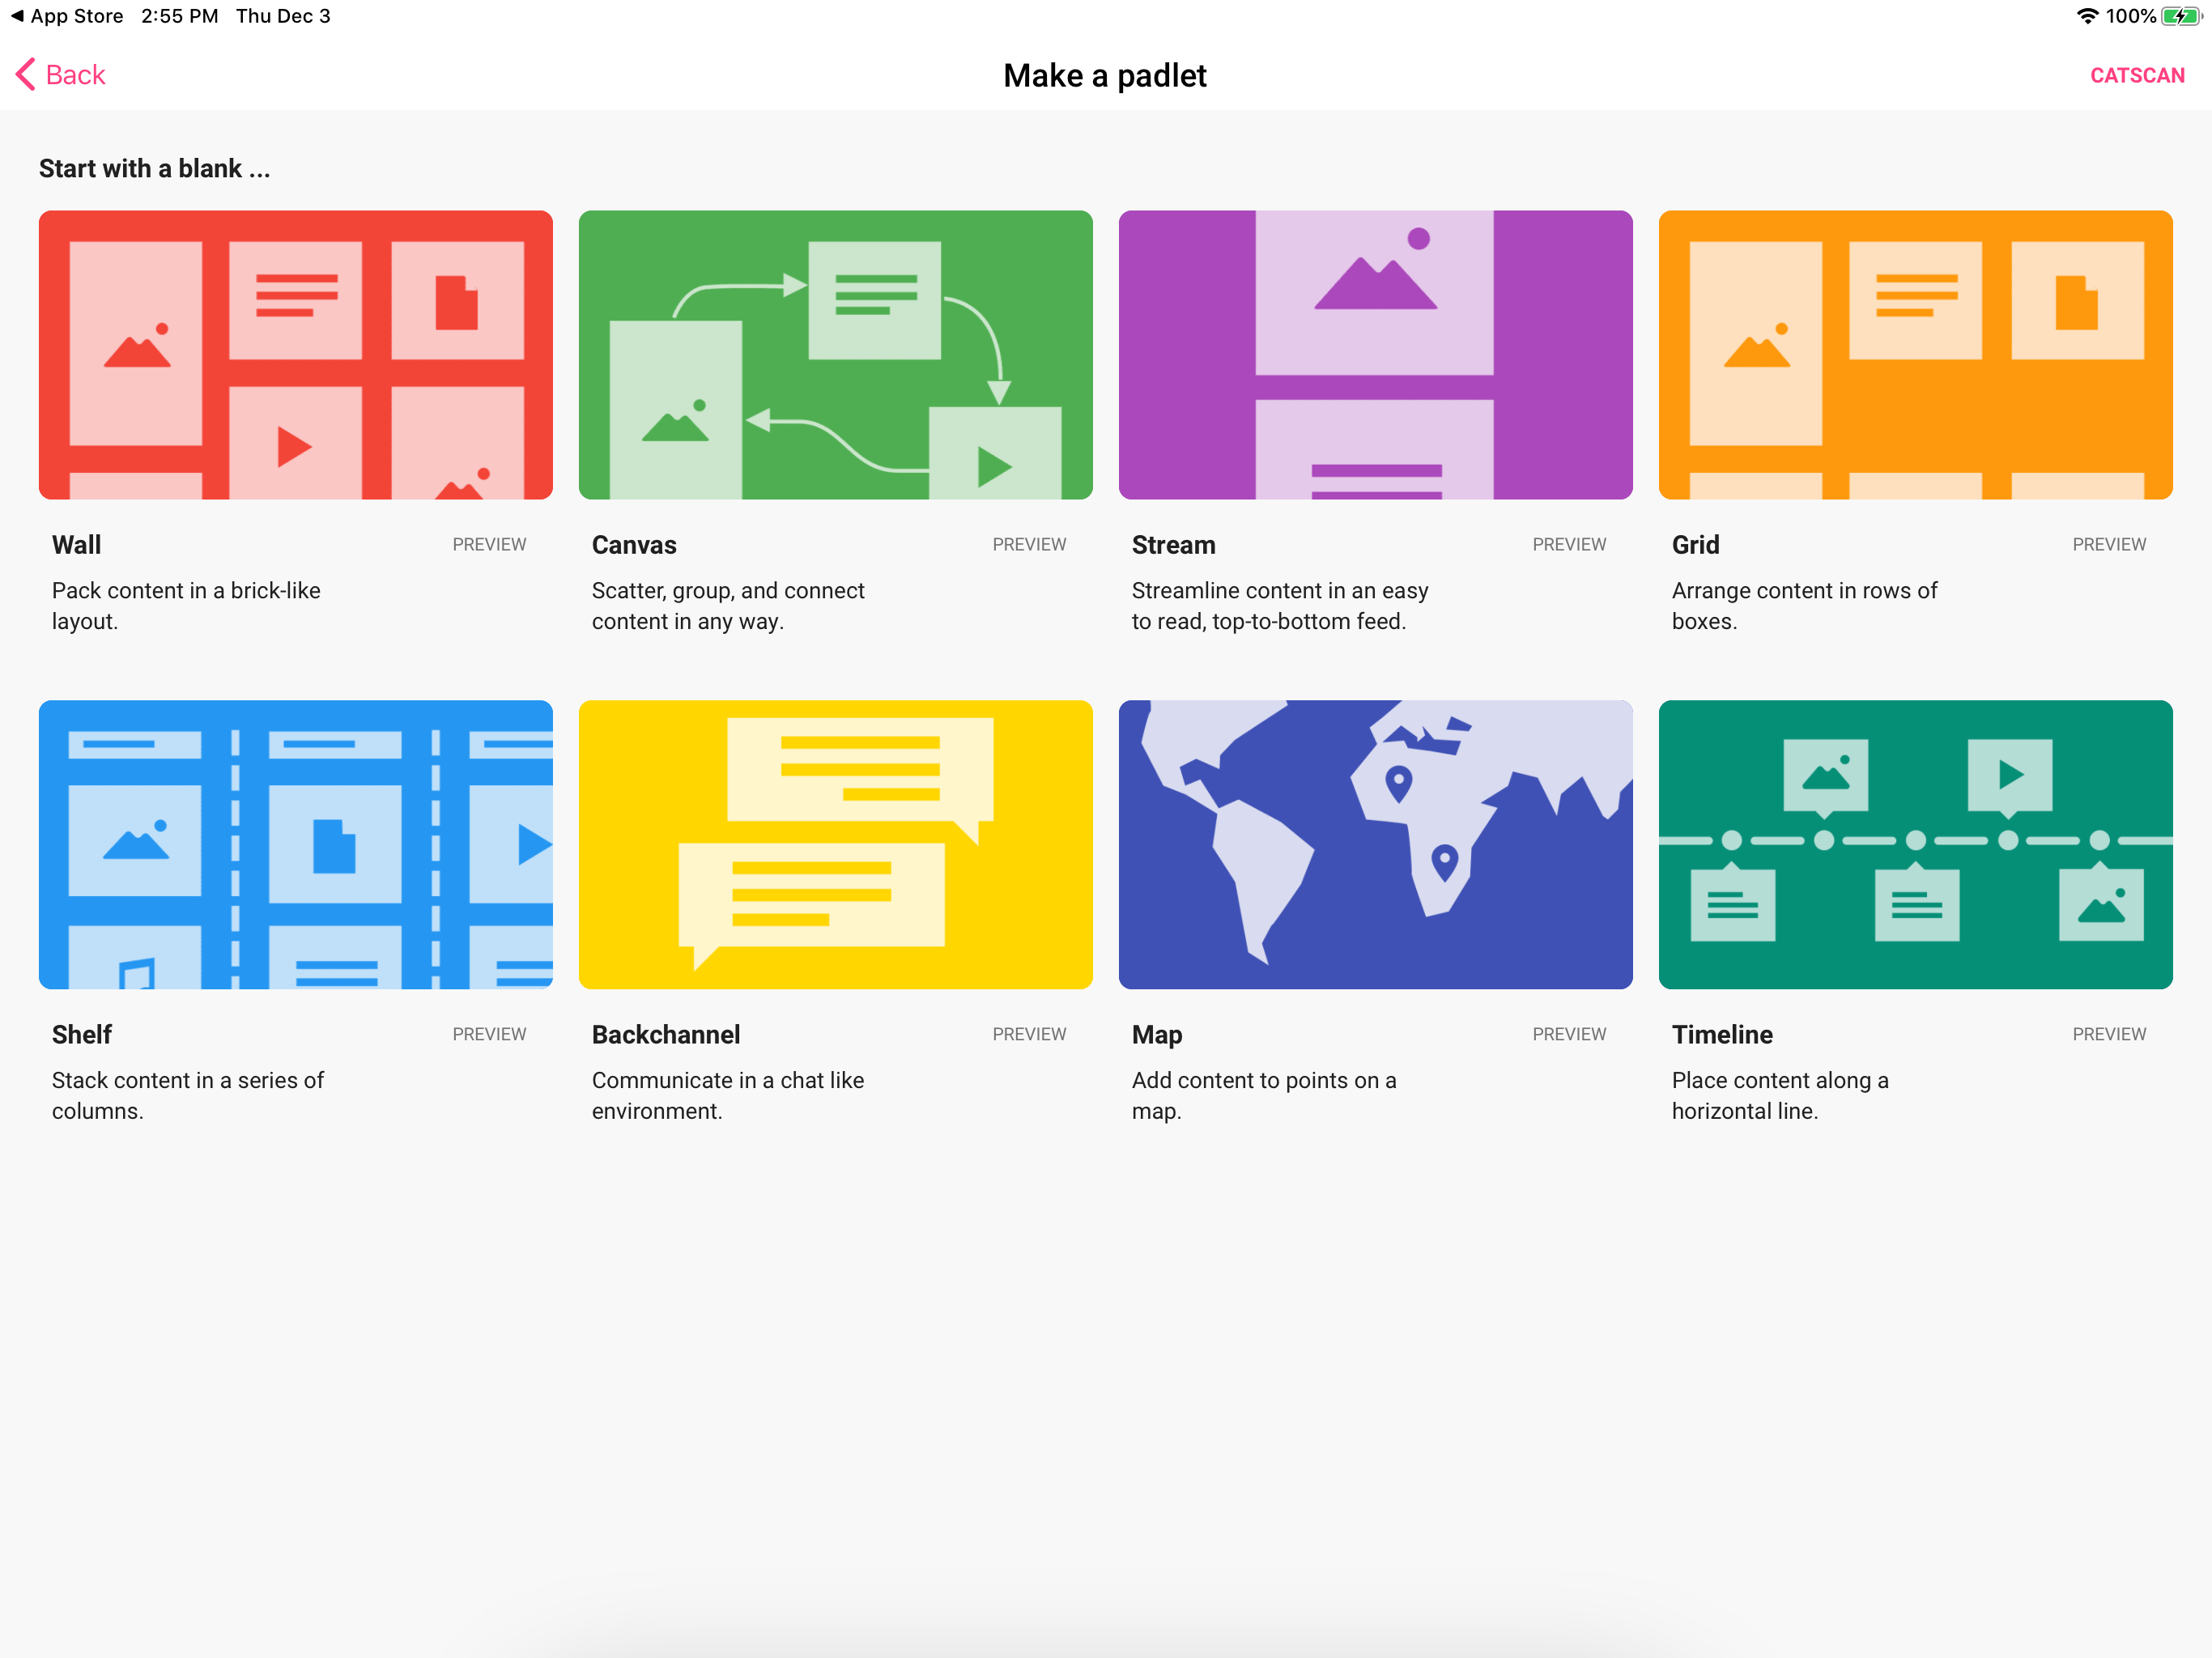Tap the Back chevron arrow
Screen dimensions: 2212x1658
tap(26, 75)
